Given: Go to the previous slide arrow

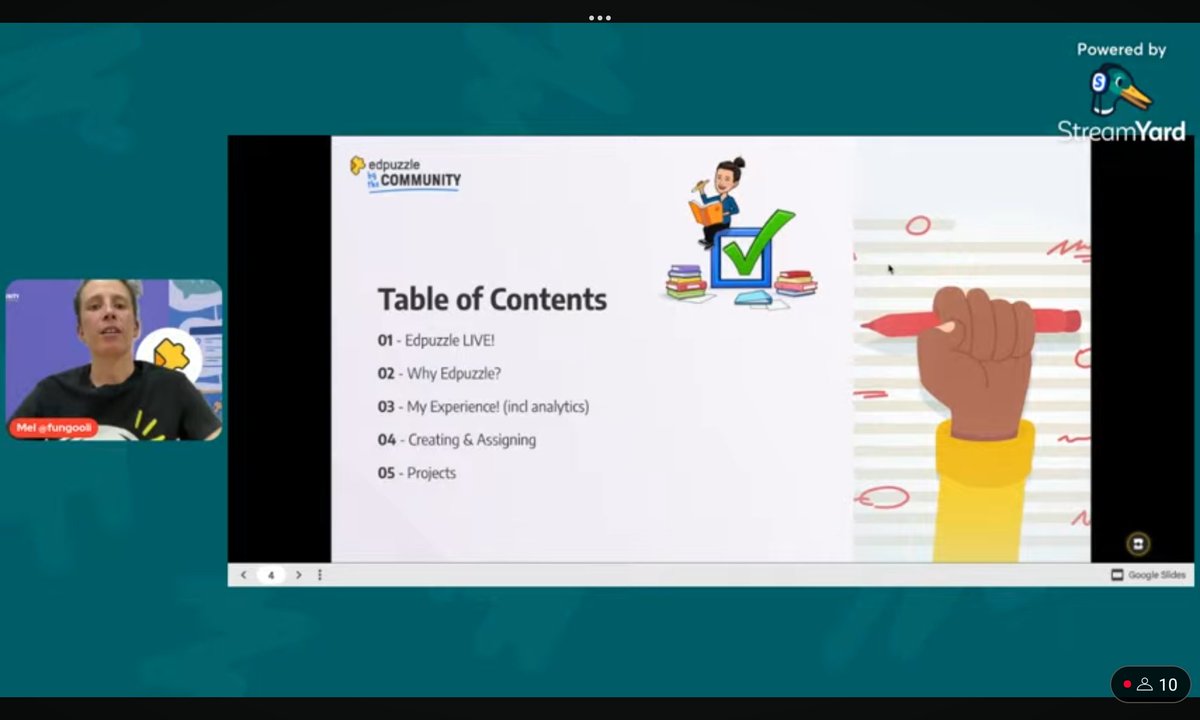Looking at the screenshot, I should [x=243, y=575].
